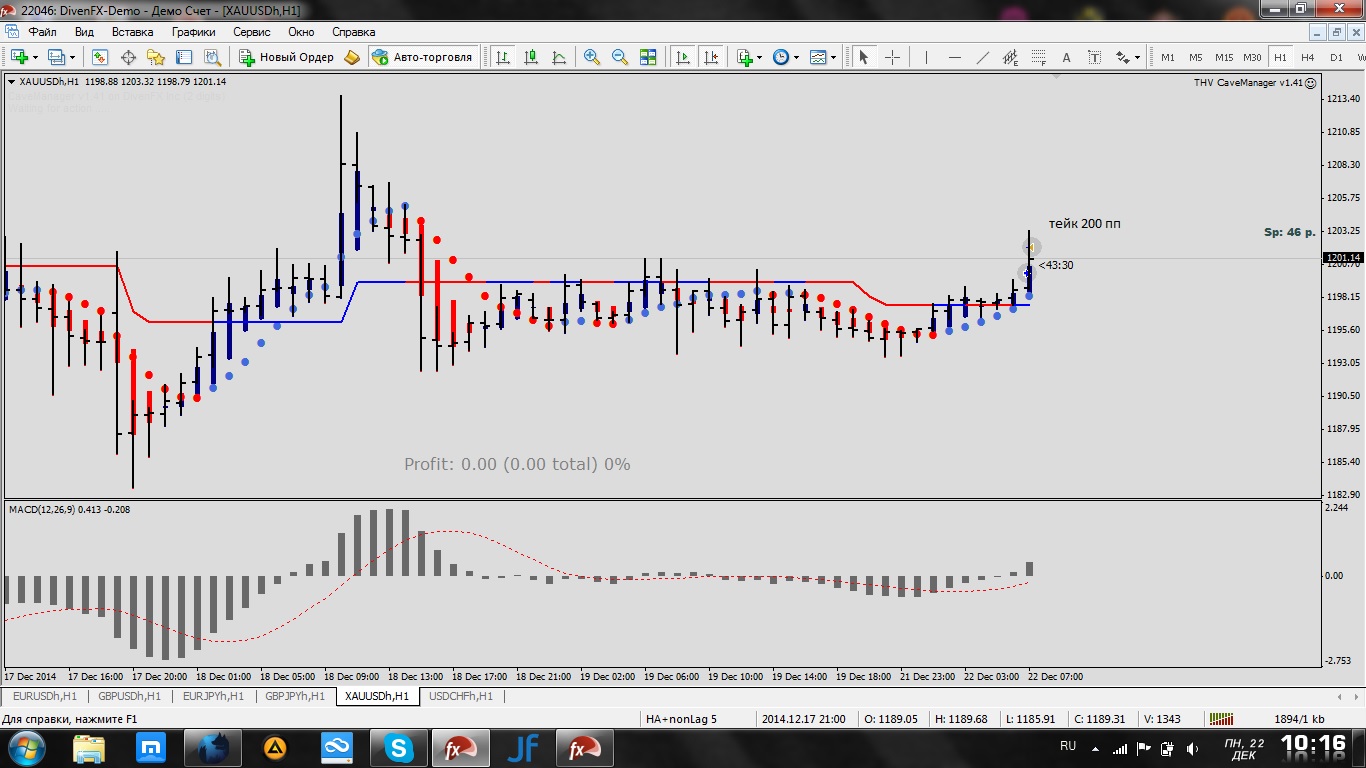Select the 'тейк 200 пп' chart label
This screenshot has height=768, width=1366.
pyautogui.click(x=1085, y=223)
